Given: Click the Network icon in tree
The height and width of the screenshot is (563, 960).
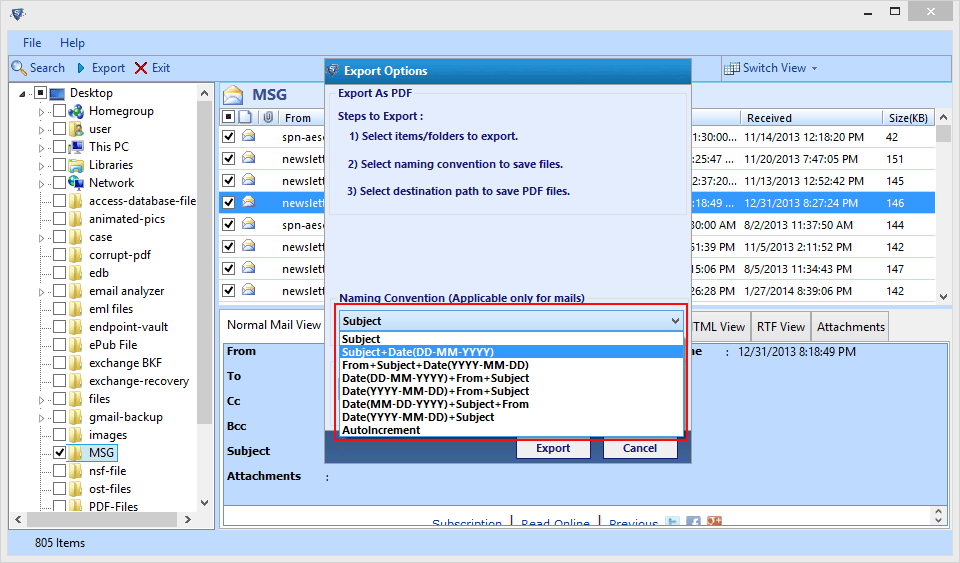Looking at the screenshot, I should pos(76,183).
